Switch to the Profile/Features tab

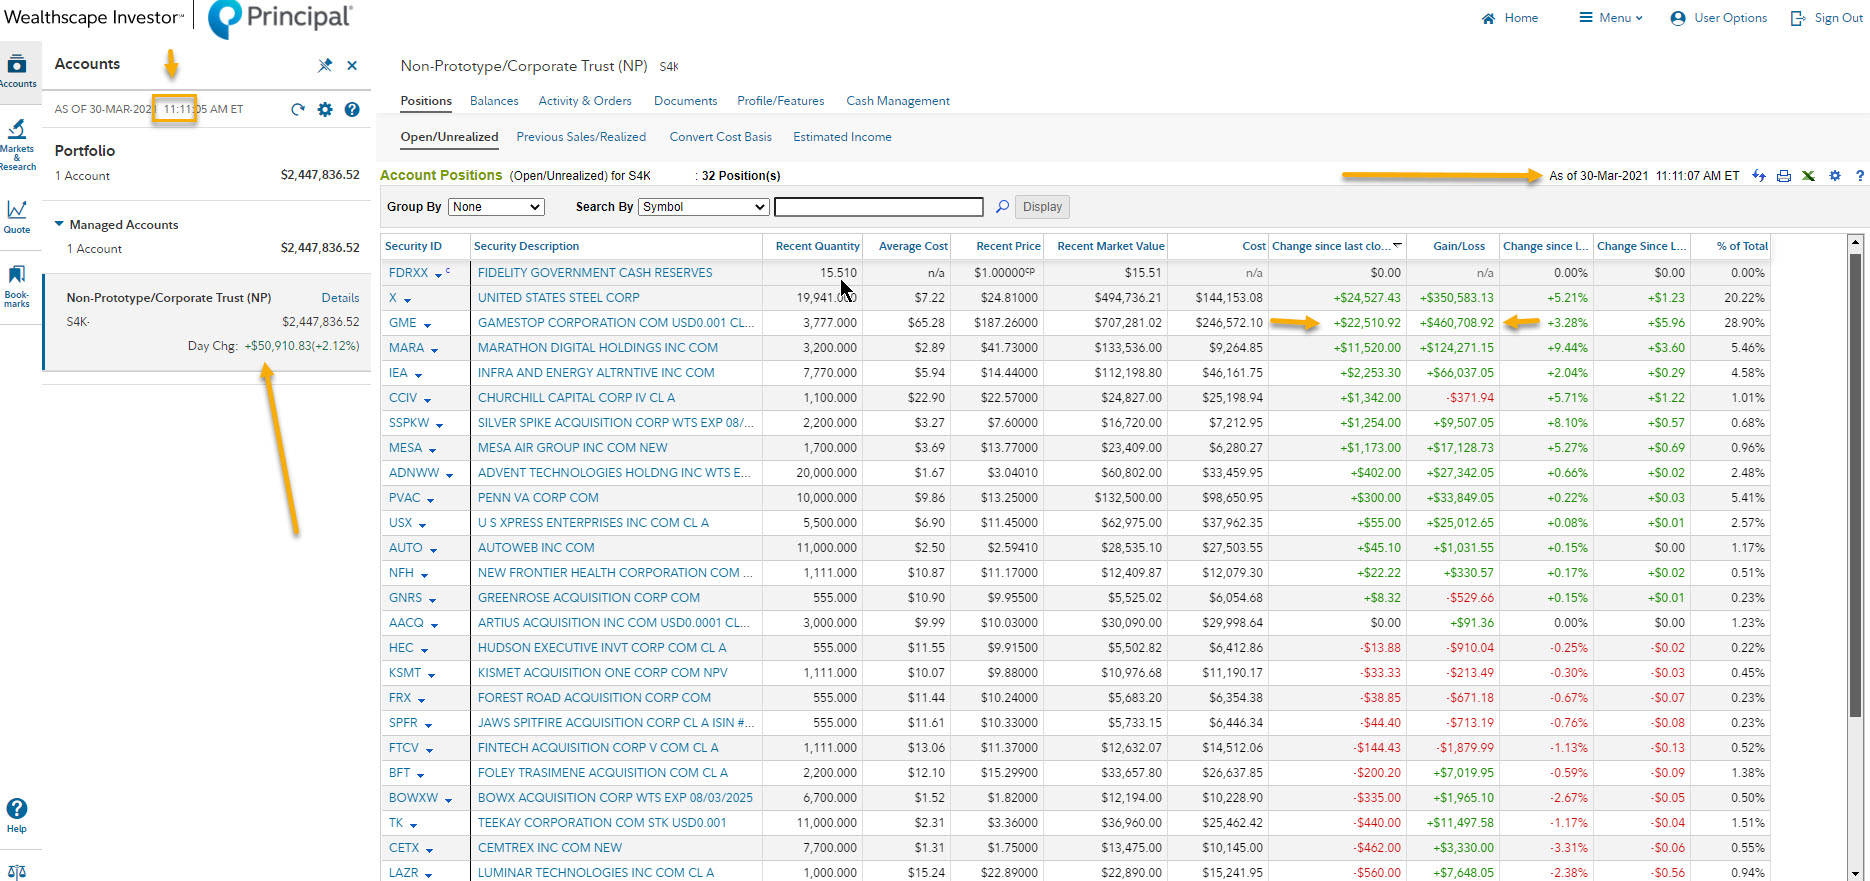click(781, 101)
